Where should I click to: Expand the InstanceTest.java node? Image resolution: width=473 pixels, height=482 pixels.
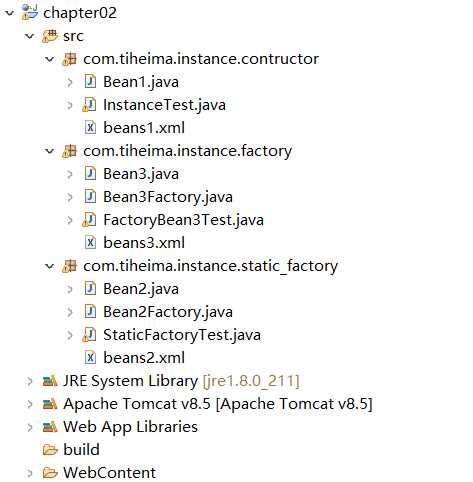pyautogui.click(x=70, y=105)
